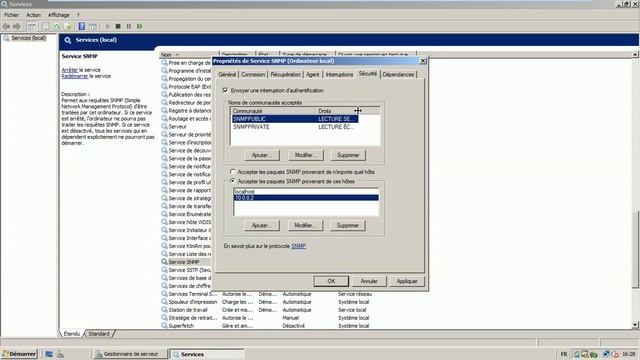Click Supprimer under the hosts list

point(348,225)
